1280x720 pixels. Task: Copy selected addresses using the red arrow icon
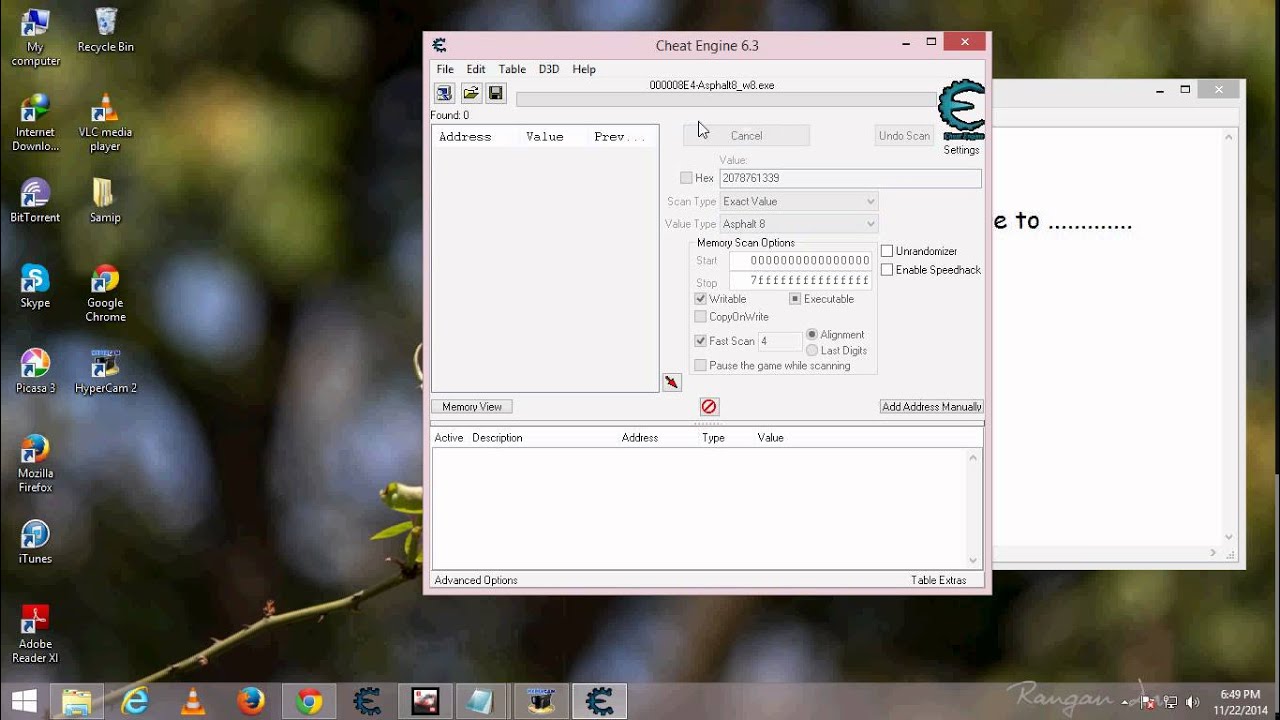click(672, 382)
